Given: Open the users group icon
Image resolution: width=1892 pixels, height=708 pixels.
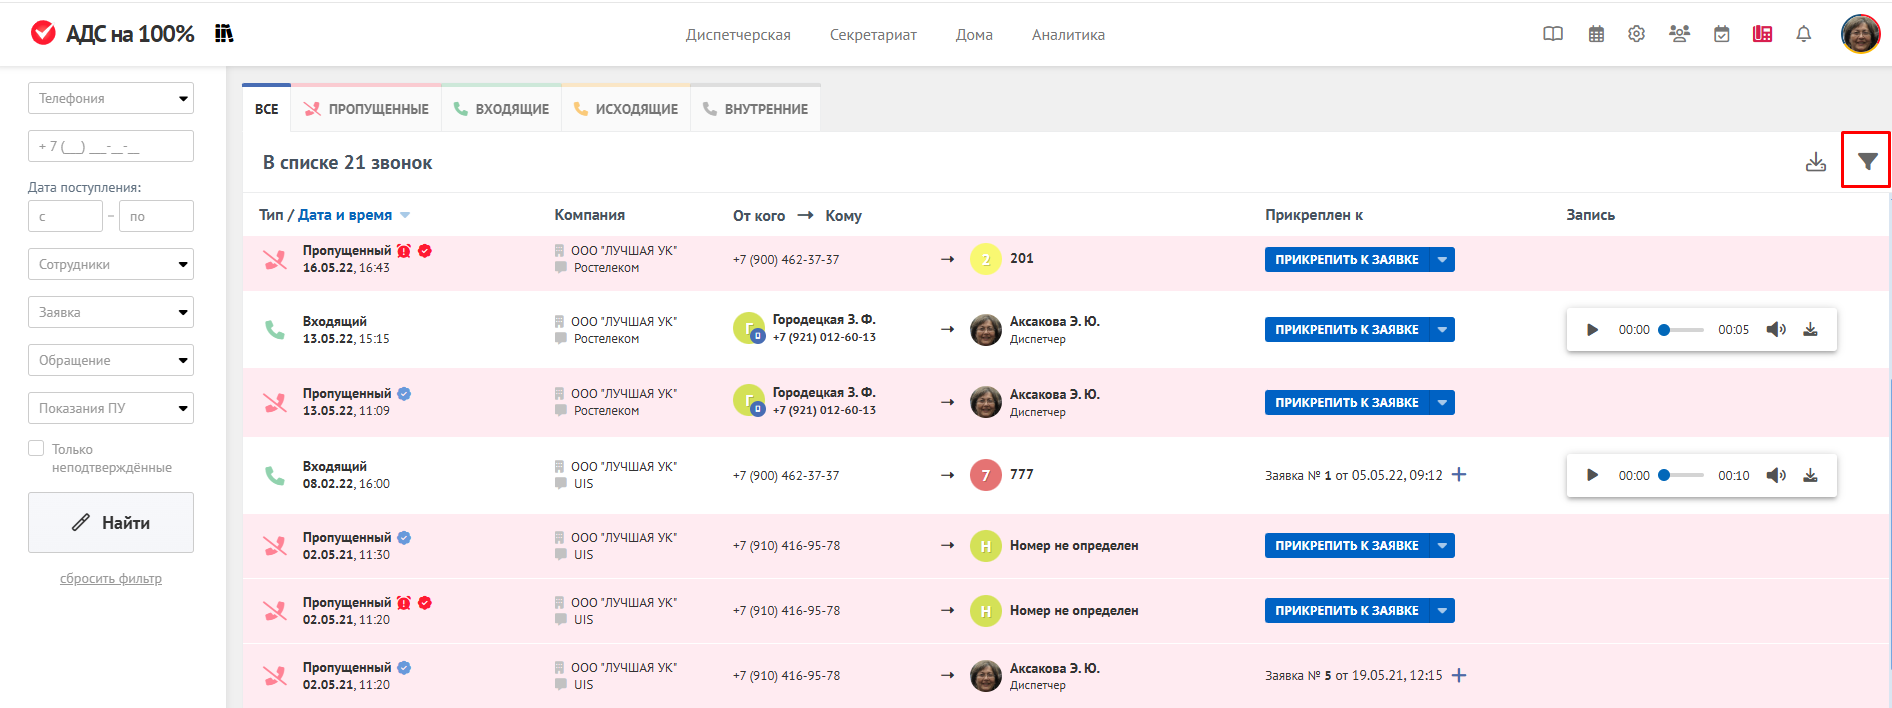Looking at the screenshot, I should (1679, 34).
